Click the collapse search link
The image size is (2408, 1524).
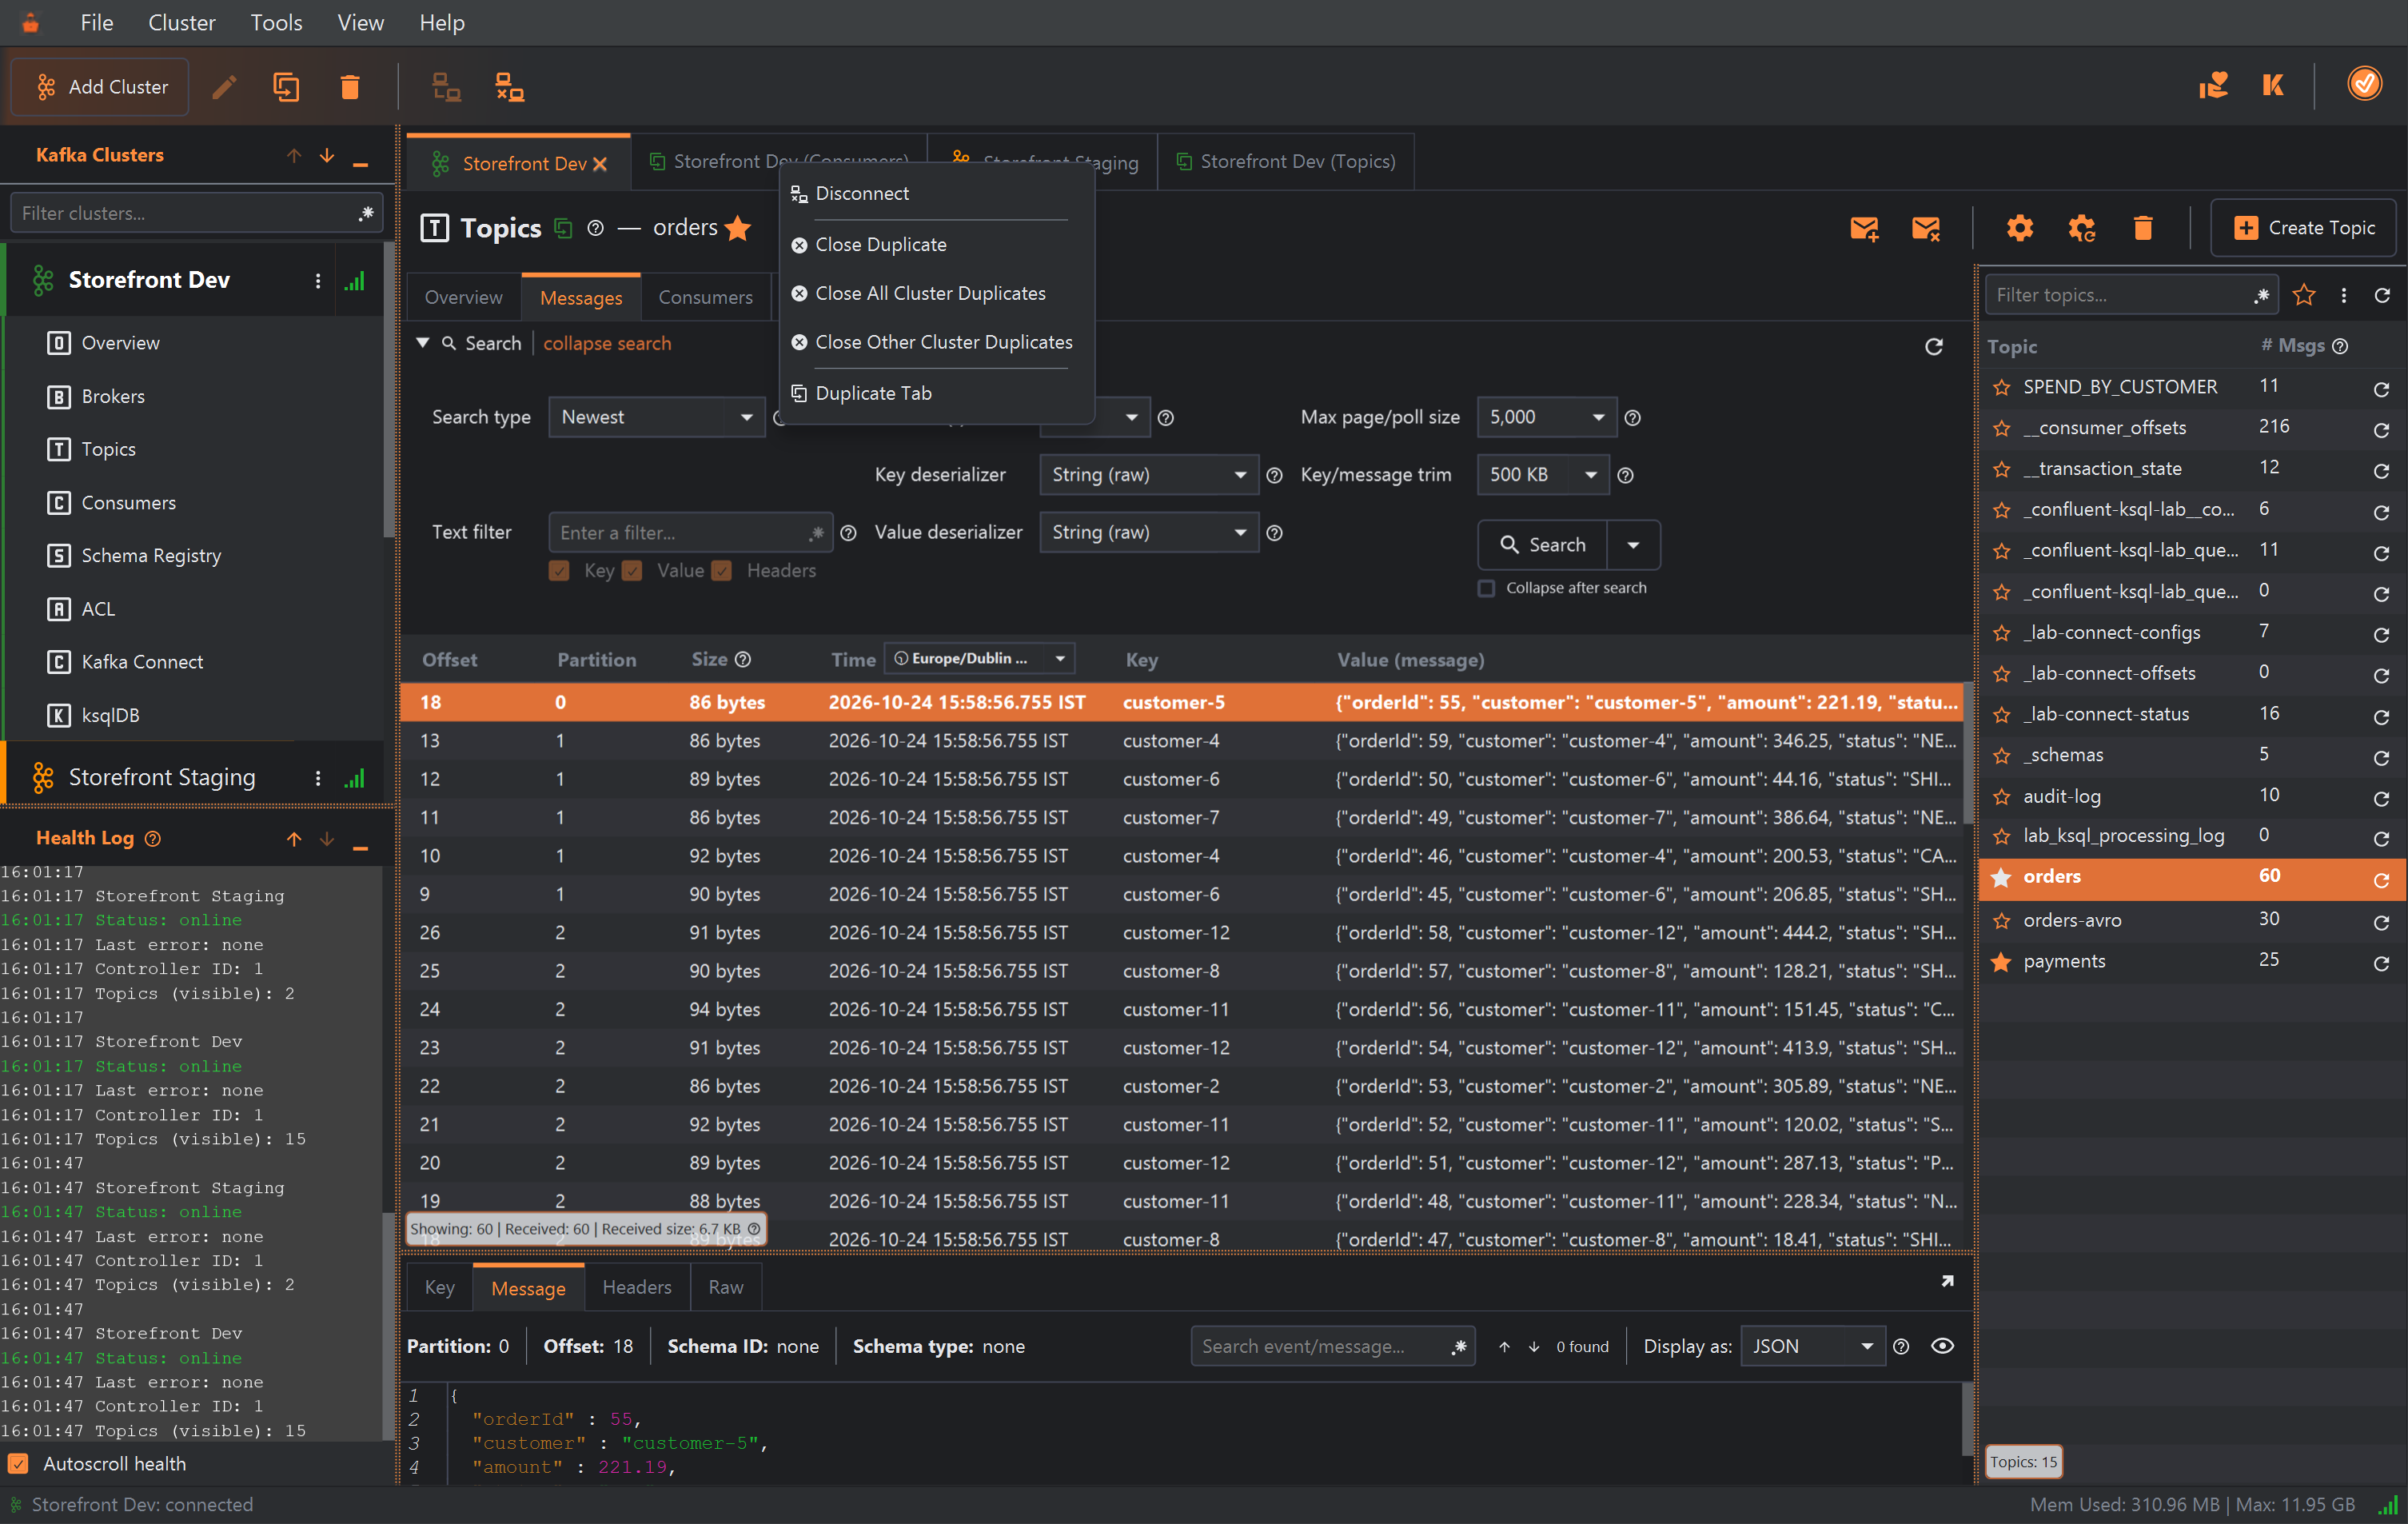[x=607, y=343]
